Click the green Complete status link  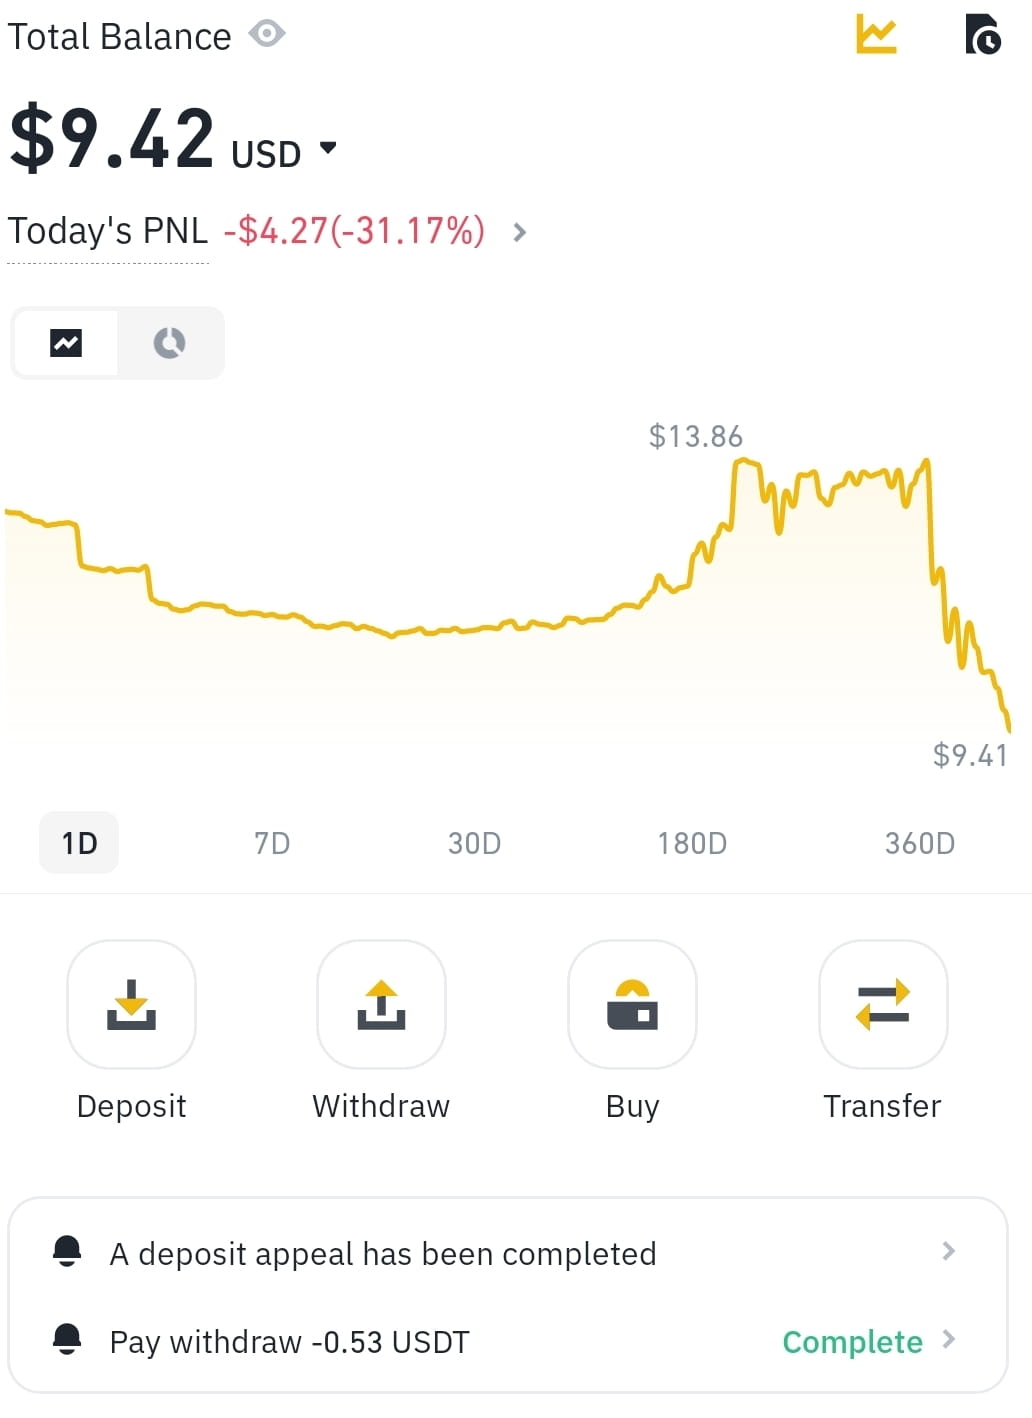point(852,1341)
